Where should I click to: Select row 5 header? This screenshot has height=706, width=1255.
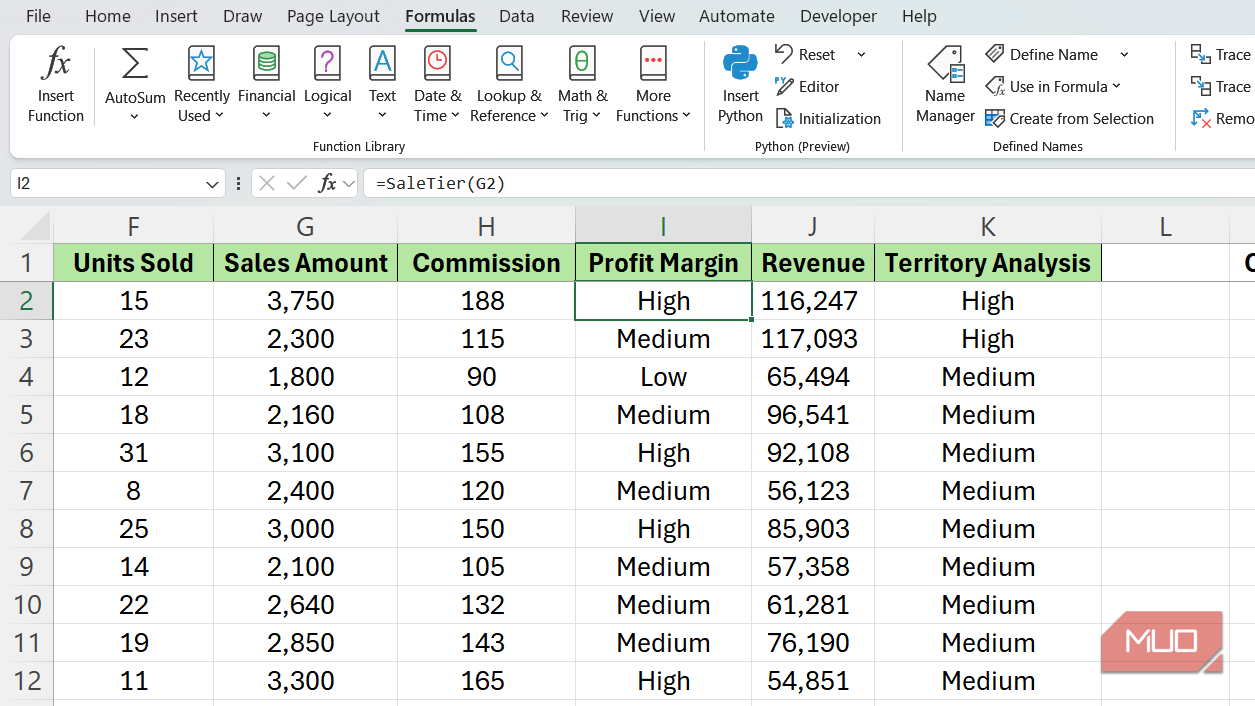[27, 415]
